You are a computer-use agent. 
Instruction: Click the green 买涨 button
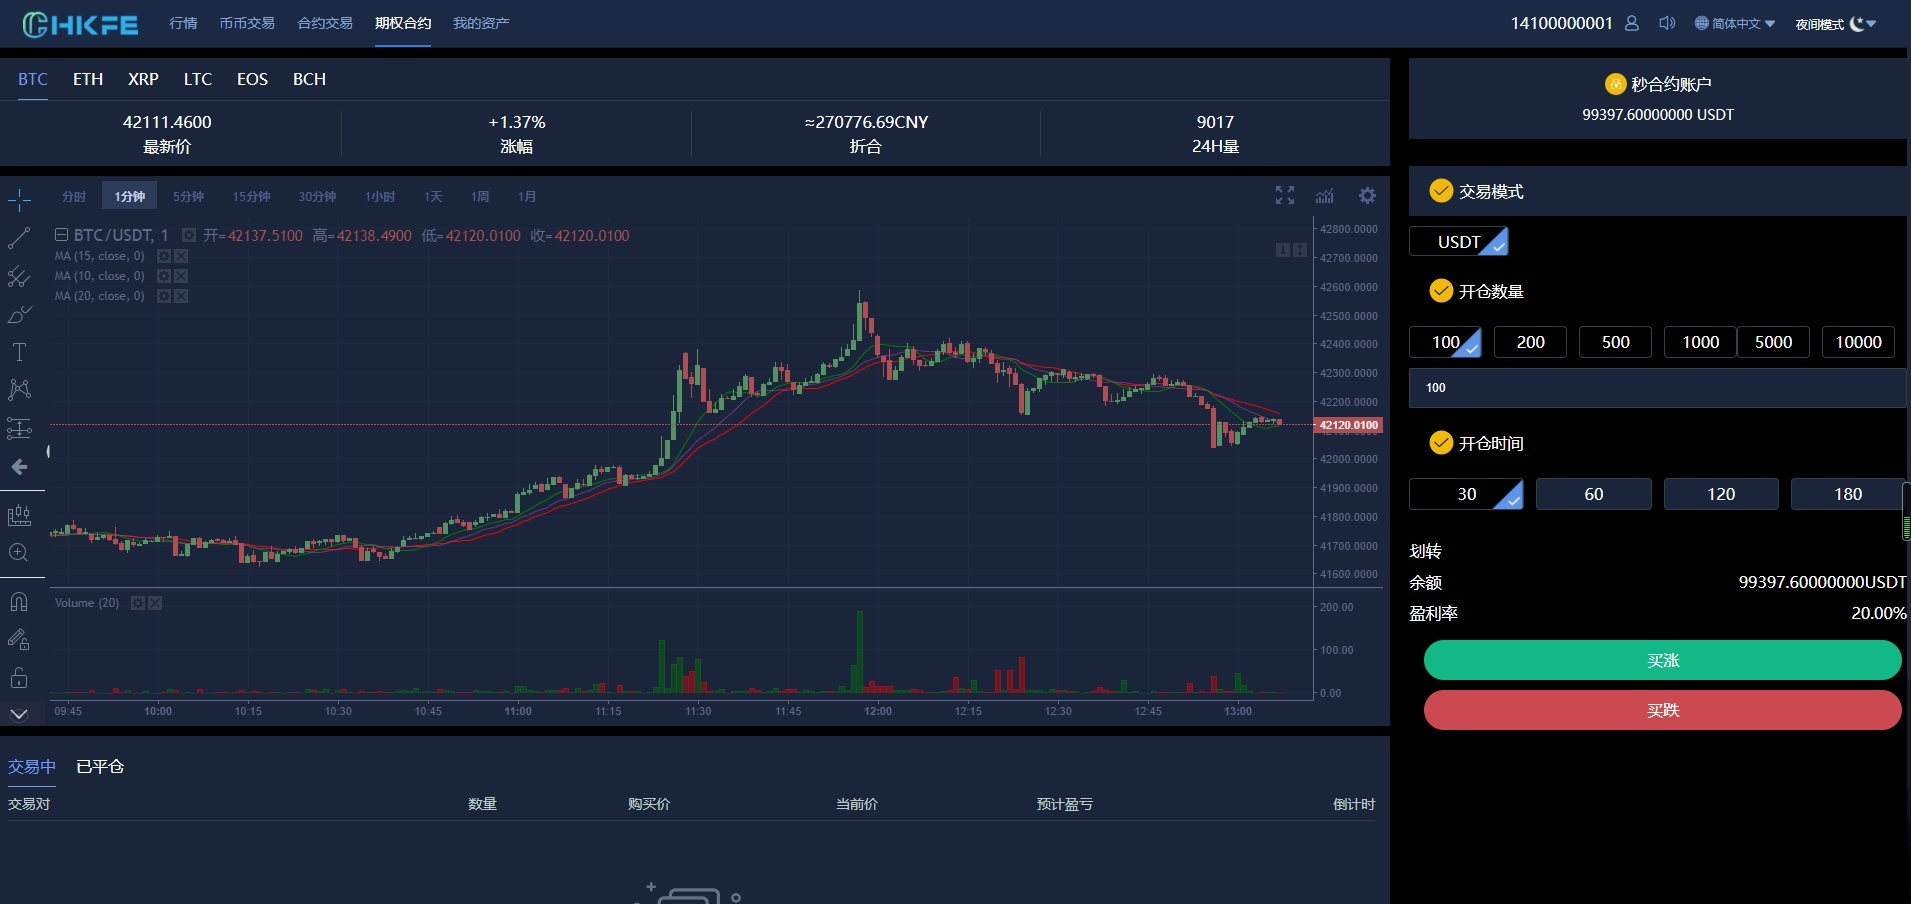(x=1663, y=660)
